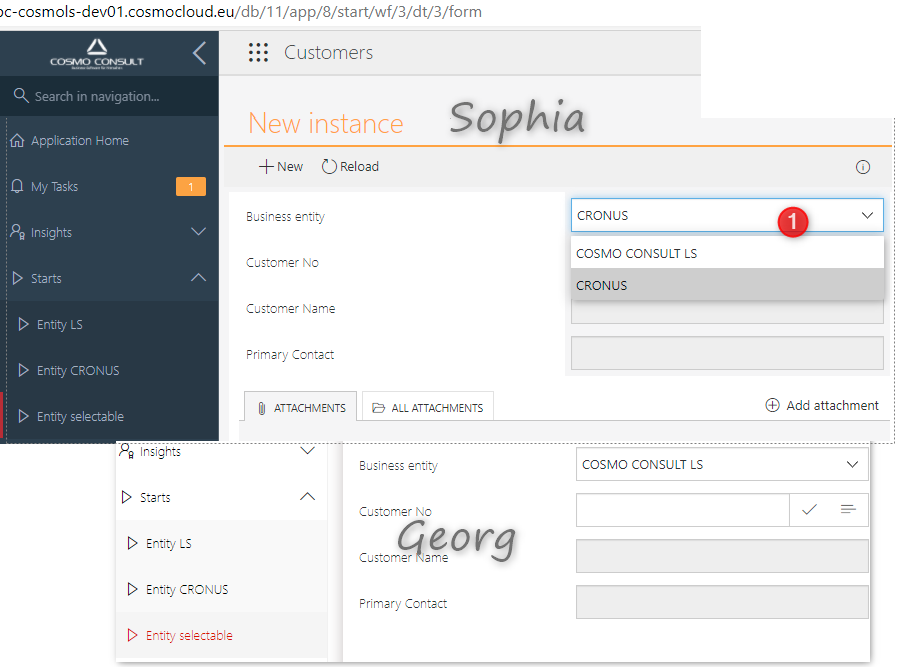Click the Application Home house icon
The width and height of the screenshot is (897, 667).
click(17, 140)
